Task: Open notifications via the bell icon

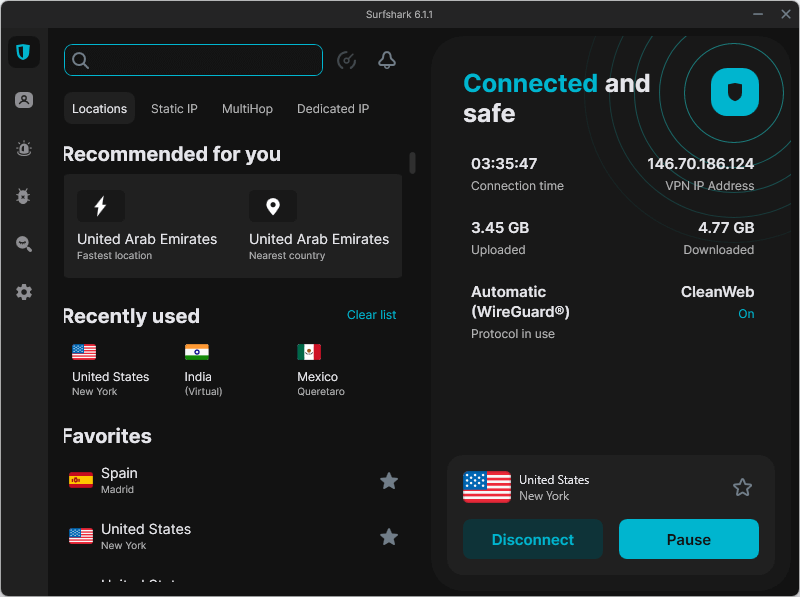Action: pyautogui.click(x=387, y=60)
